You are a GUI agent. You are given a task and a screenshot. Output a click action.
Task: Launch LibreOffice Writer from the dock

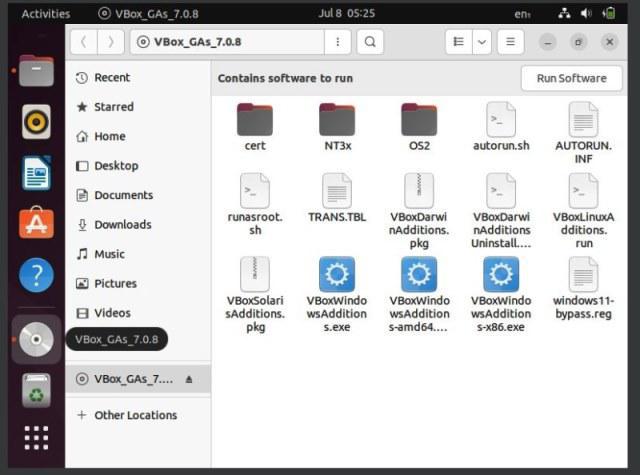(x=36, y=173)
